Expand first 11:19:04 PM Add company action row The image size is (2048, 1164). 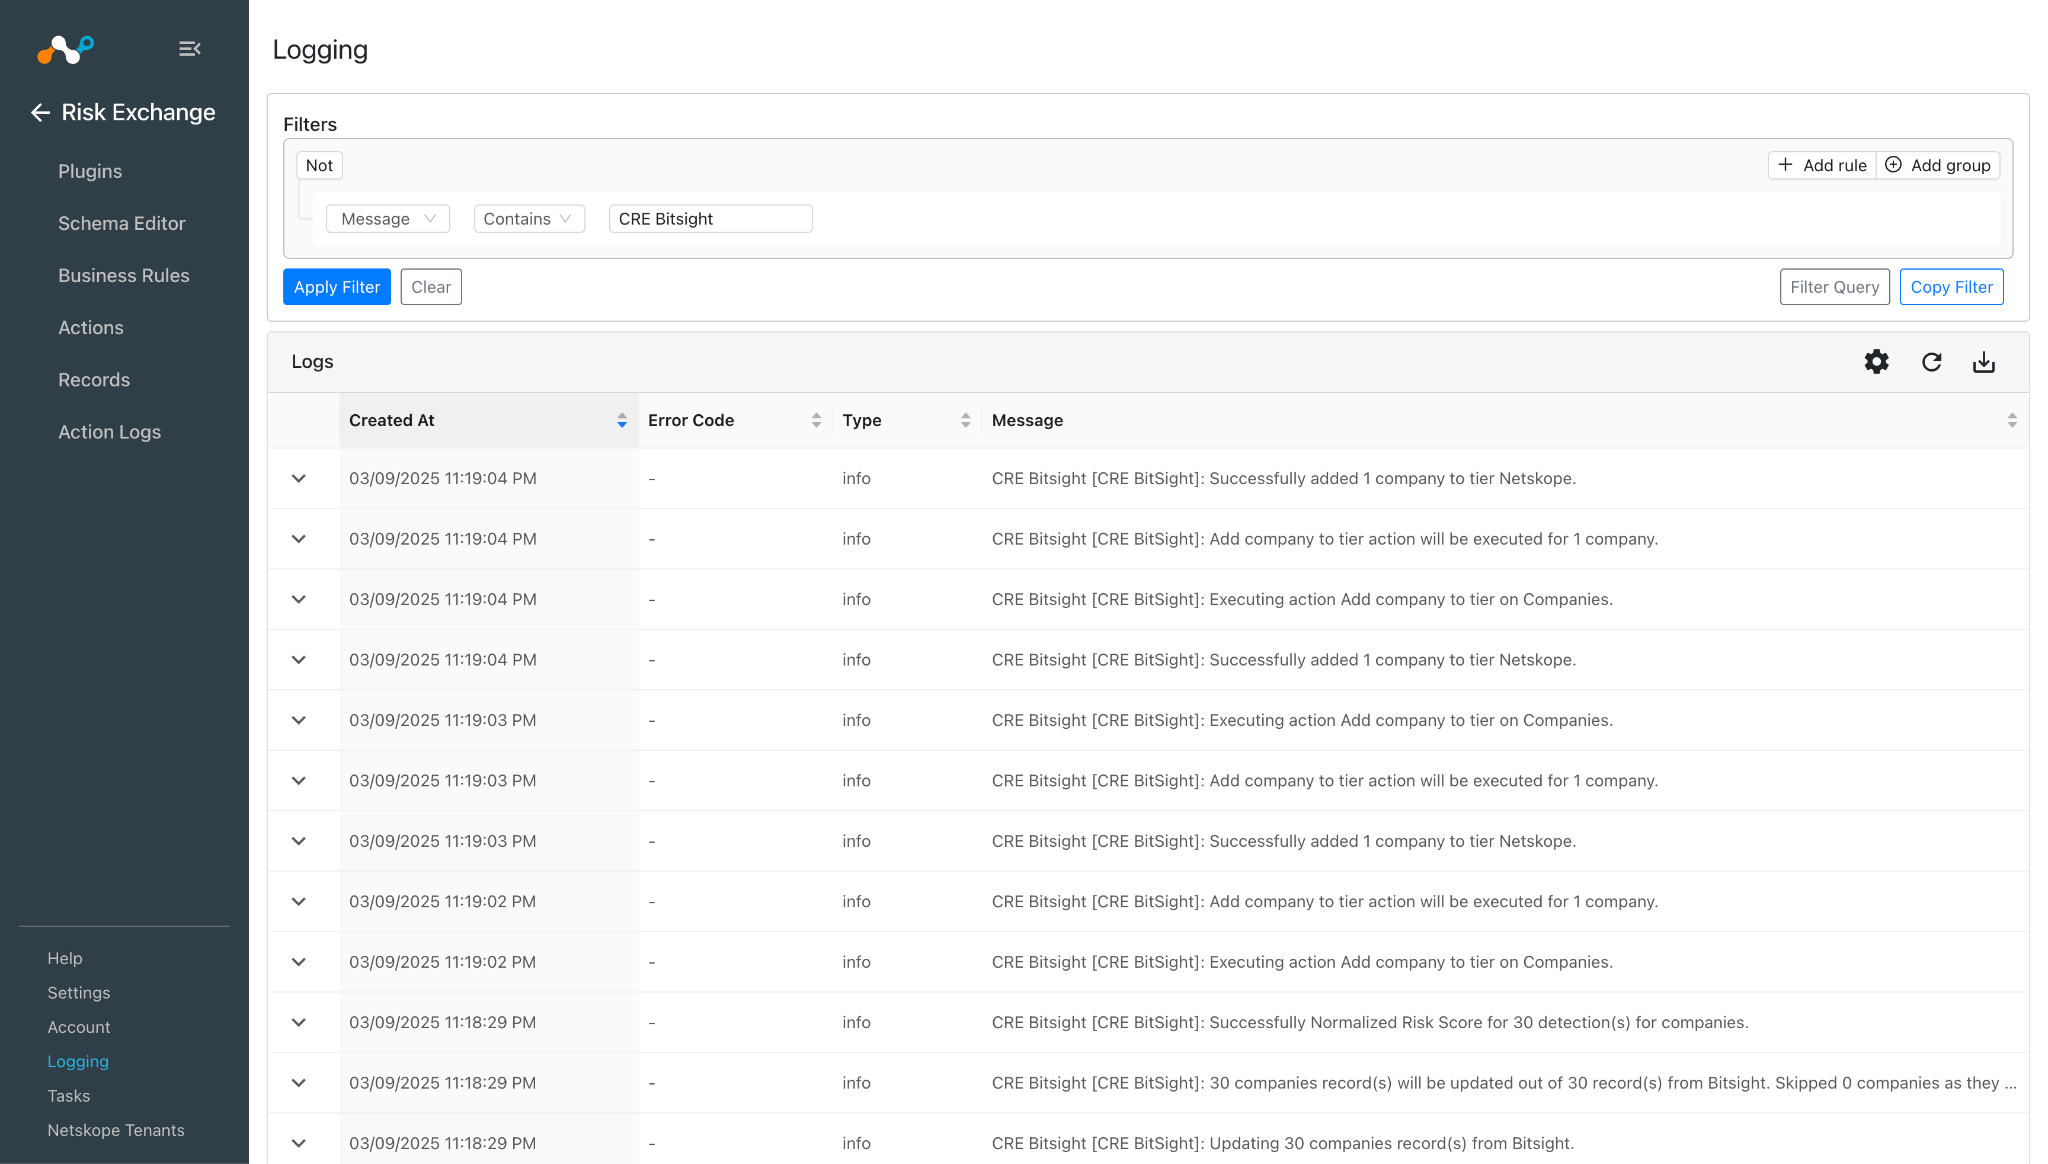click(298, 539)
